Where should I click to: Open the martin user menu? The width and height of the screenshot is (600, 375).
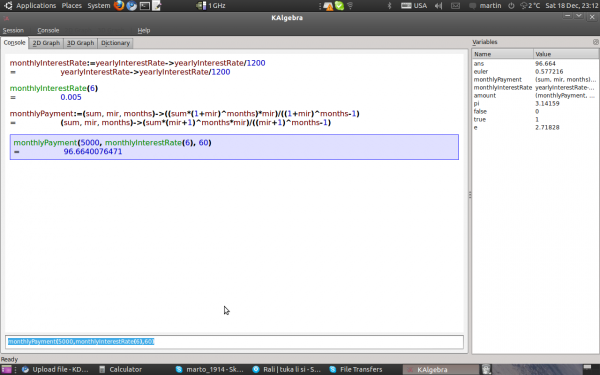[x=486, y=5]
